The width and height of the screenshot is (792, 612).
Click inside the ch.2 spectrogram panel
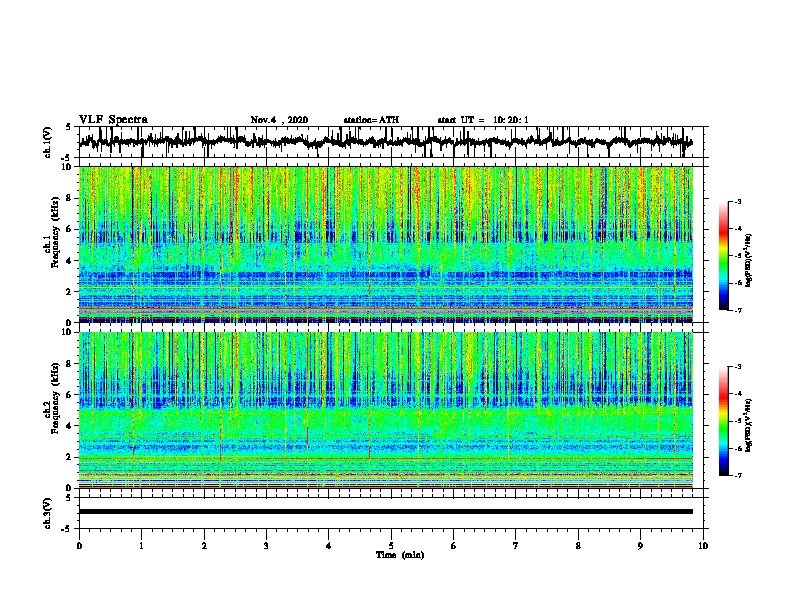tap(386, 410)
